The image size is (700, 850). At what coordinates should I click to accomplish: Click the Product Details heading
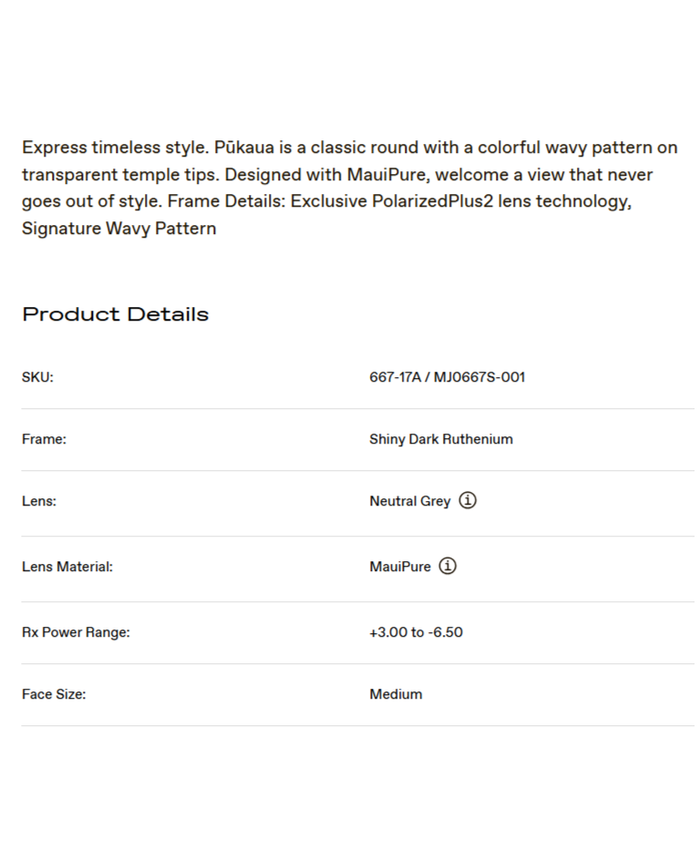[115, 314]
